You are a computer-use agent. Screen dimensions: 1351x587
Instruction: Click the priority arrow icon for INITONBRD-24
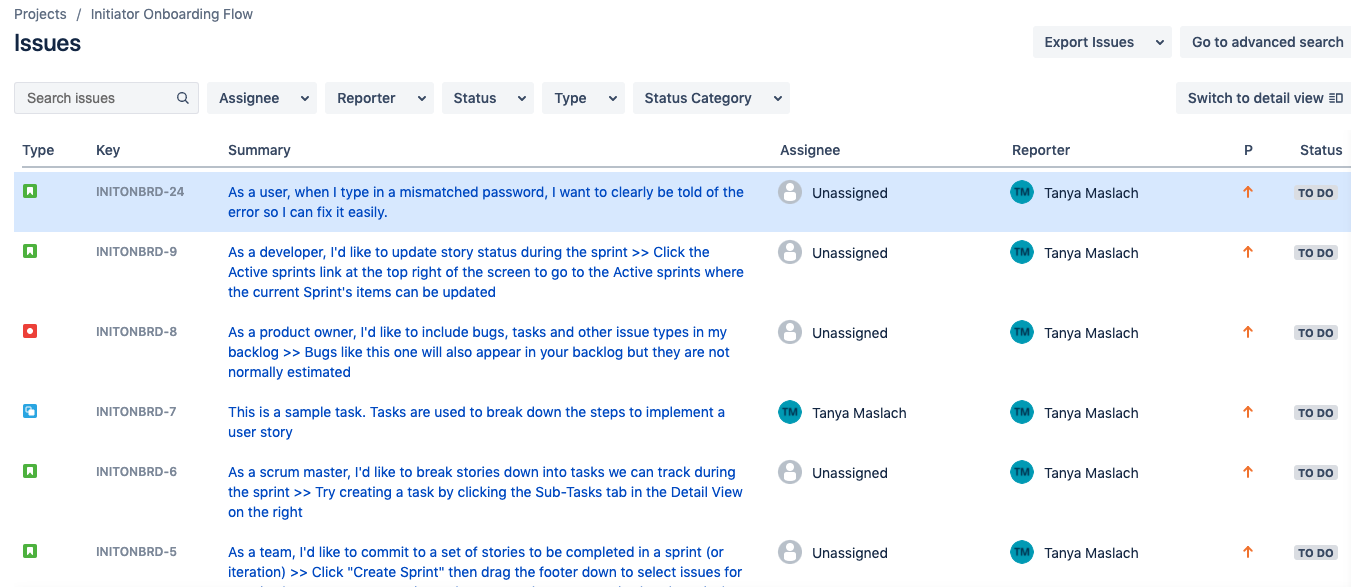pyautogui.click(x=1248, y=192)
